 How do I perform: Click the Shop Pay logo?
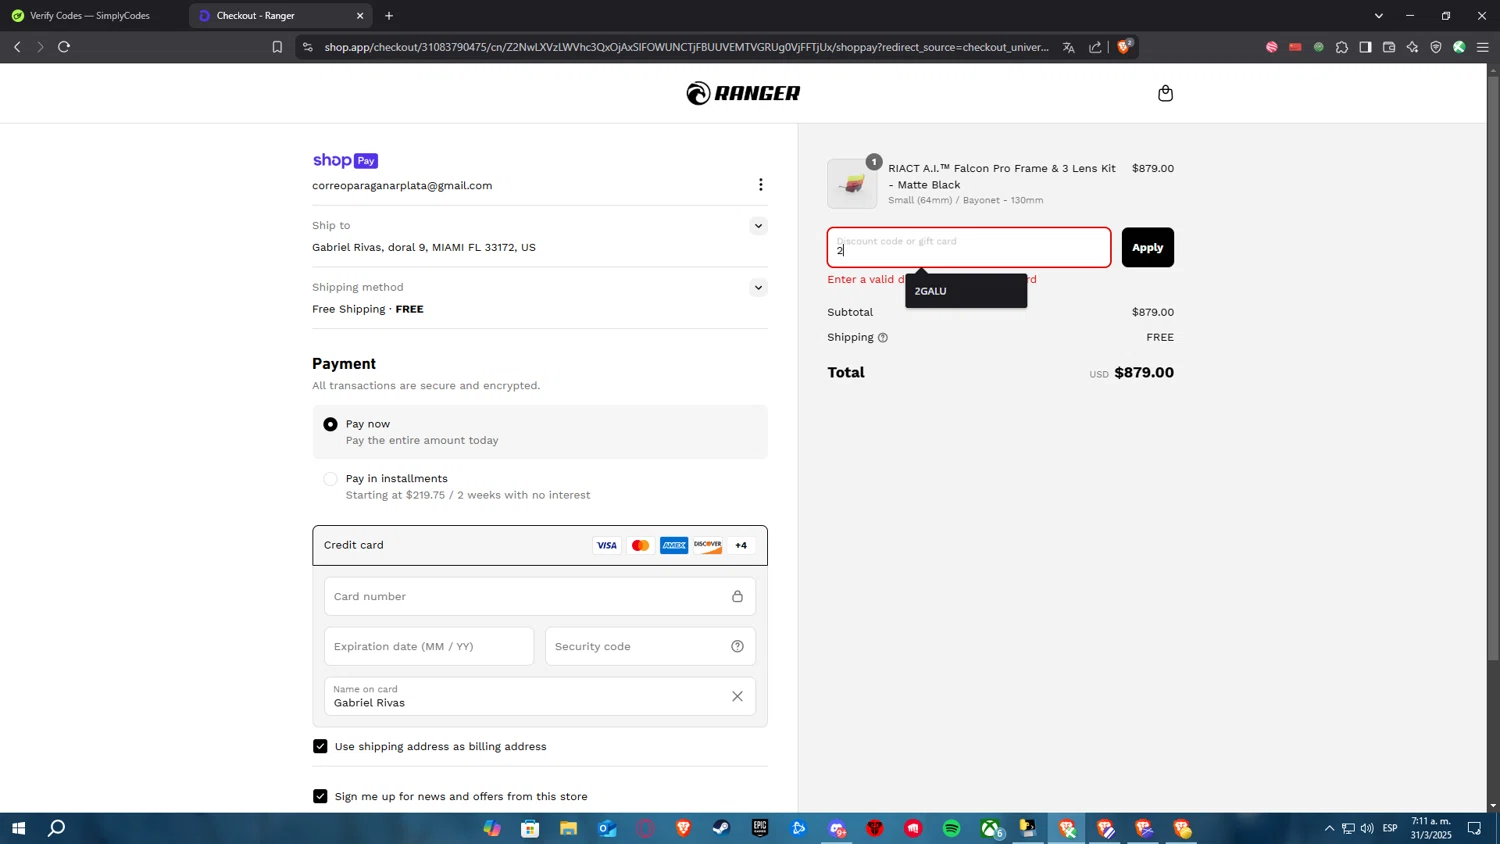[x=345, y=160]
